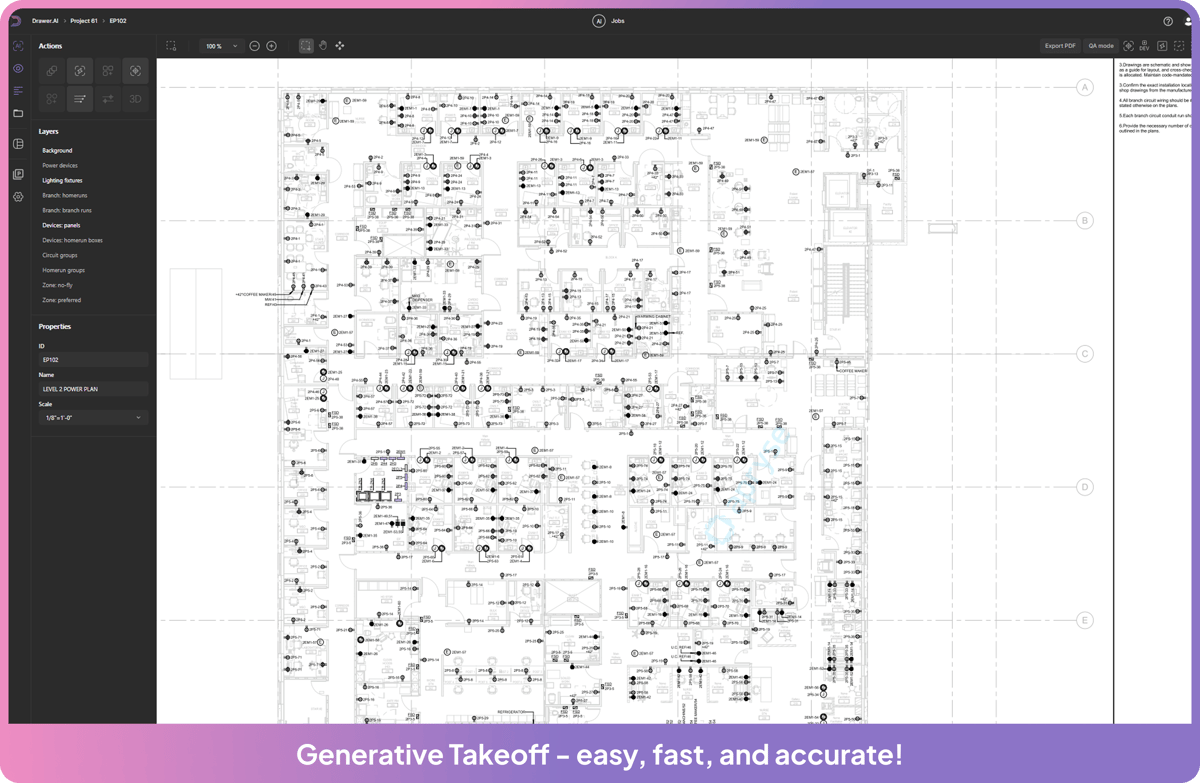Click the Export PDF button

pos(1060,45)
